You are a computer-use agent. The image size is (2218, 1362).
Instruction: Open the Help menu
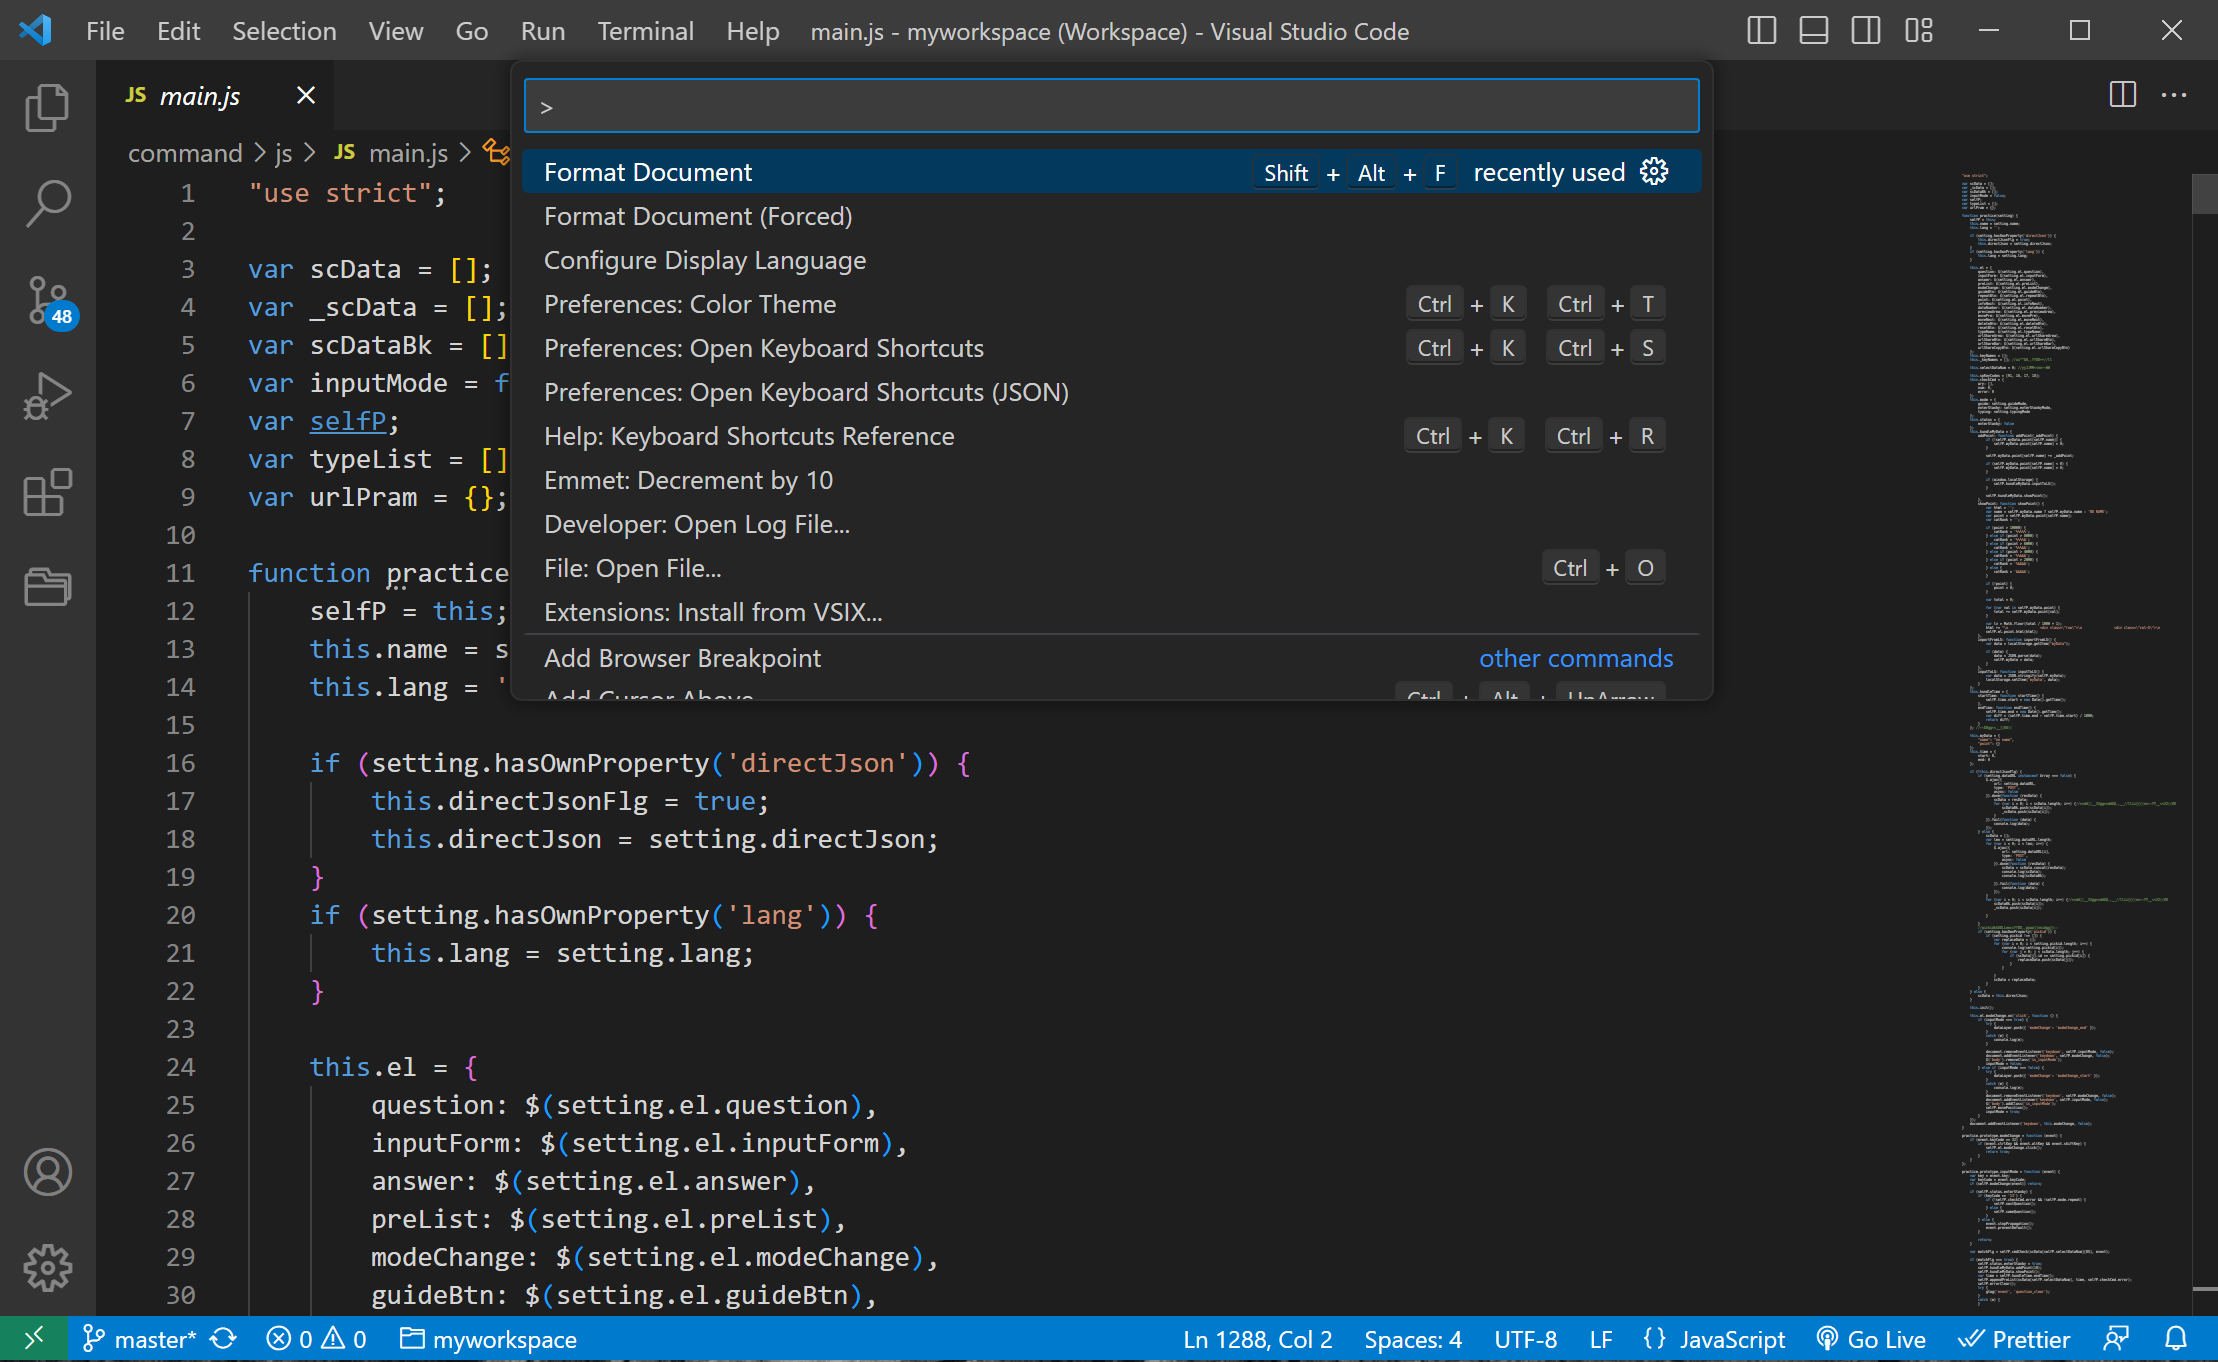(x=752, y=31)
